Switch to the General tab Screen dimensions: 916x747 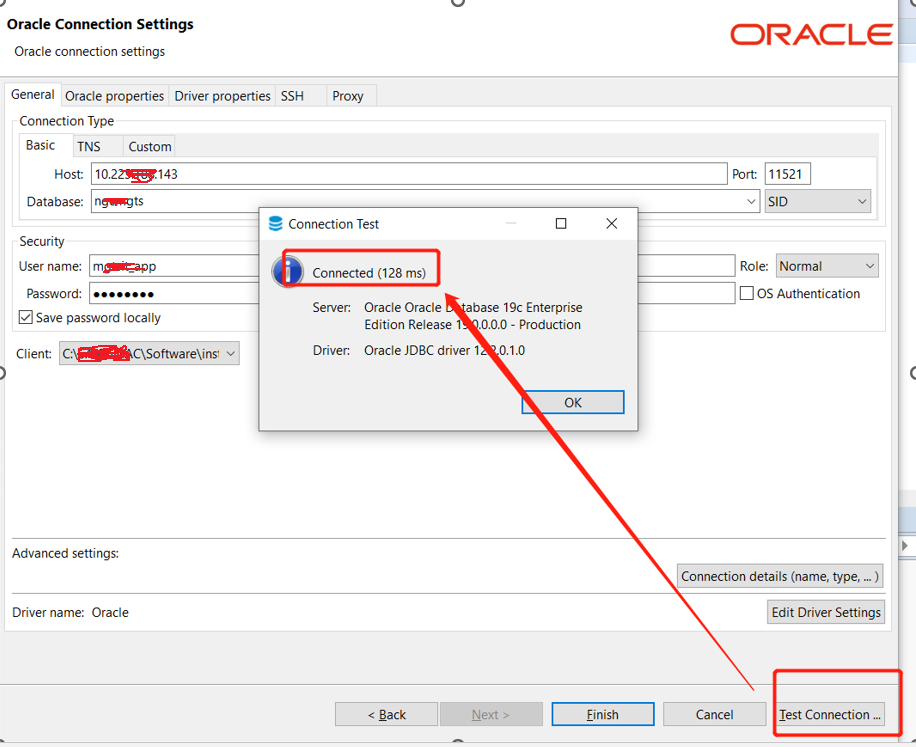click(x=32, y=95)
